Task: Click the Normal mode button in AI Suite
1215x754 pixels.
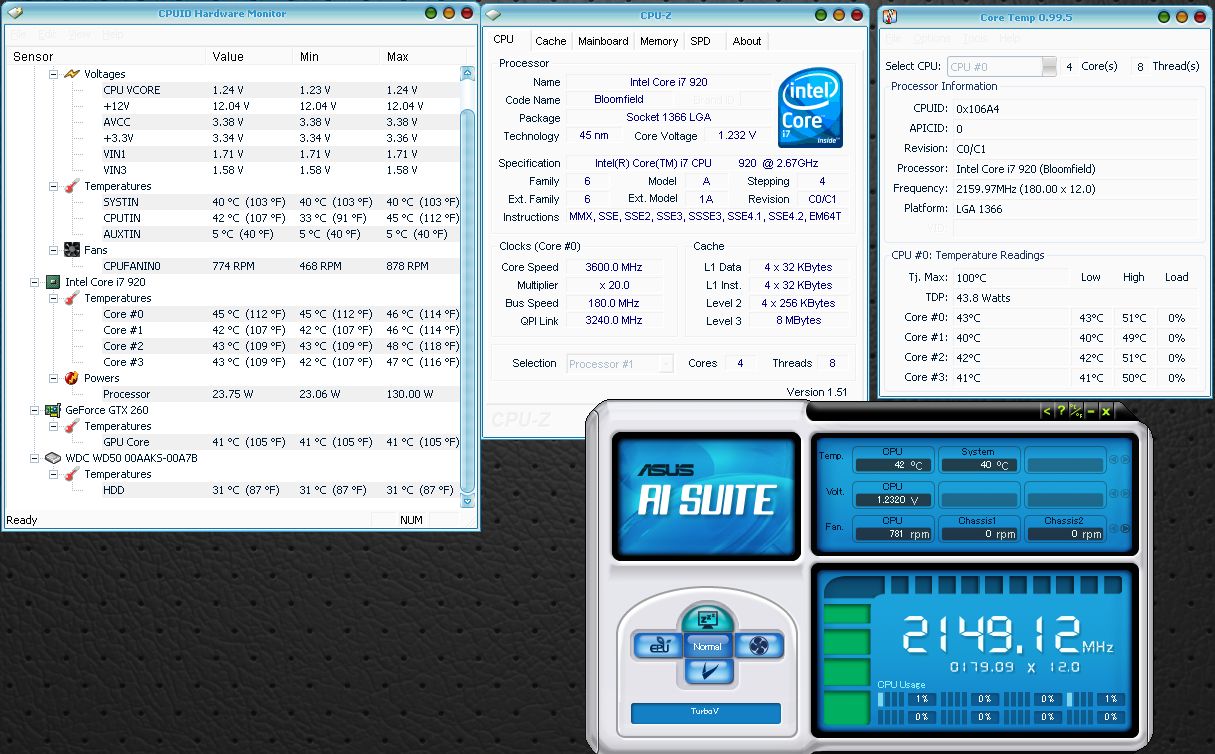Action: click(708, 646)
